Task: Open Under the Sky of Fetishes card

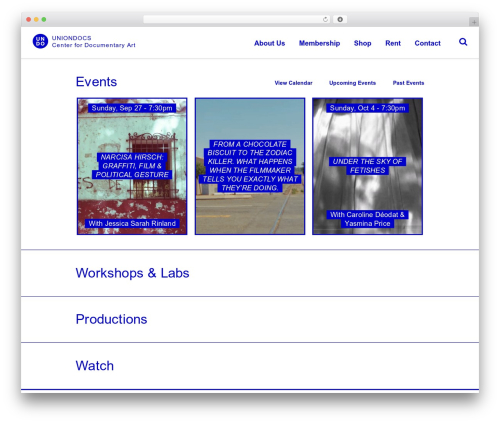Action: click(367, 166)
